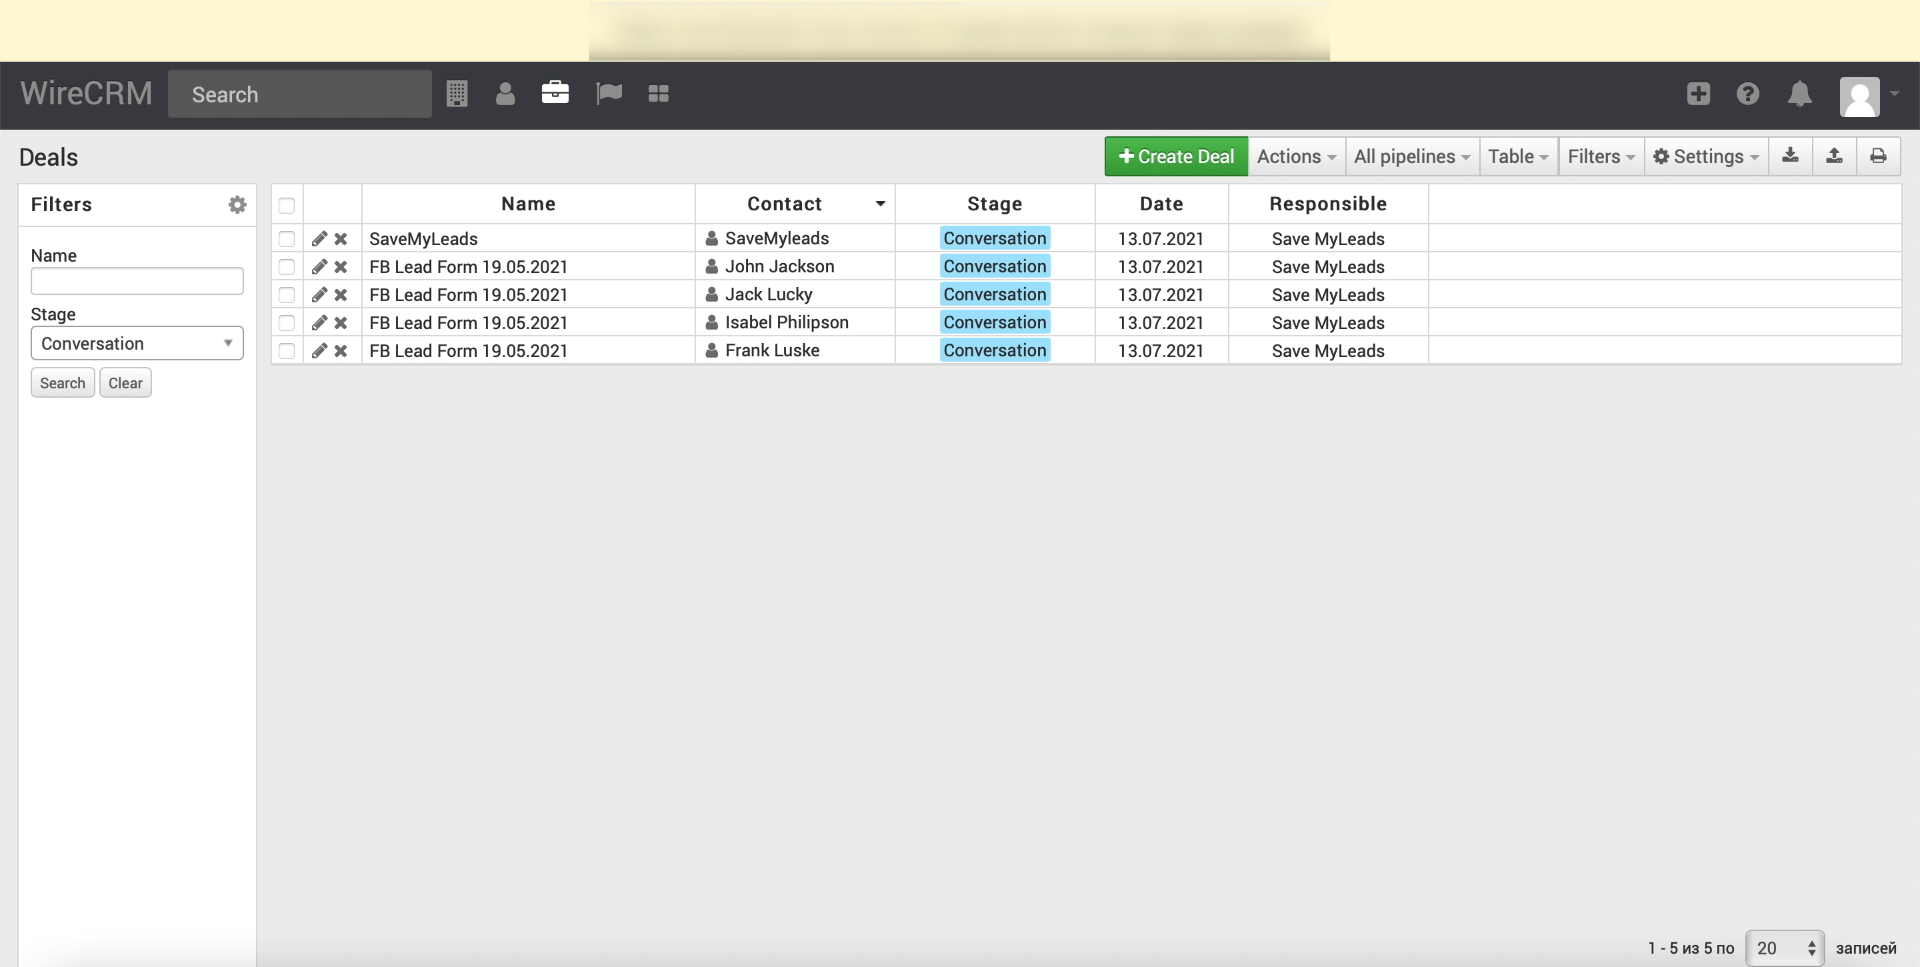Edit the Jack Lucky deal with pencil
Image resolution: width=1920 pixels, height=967 pixels.
319,295
